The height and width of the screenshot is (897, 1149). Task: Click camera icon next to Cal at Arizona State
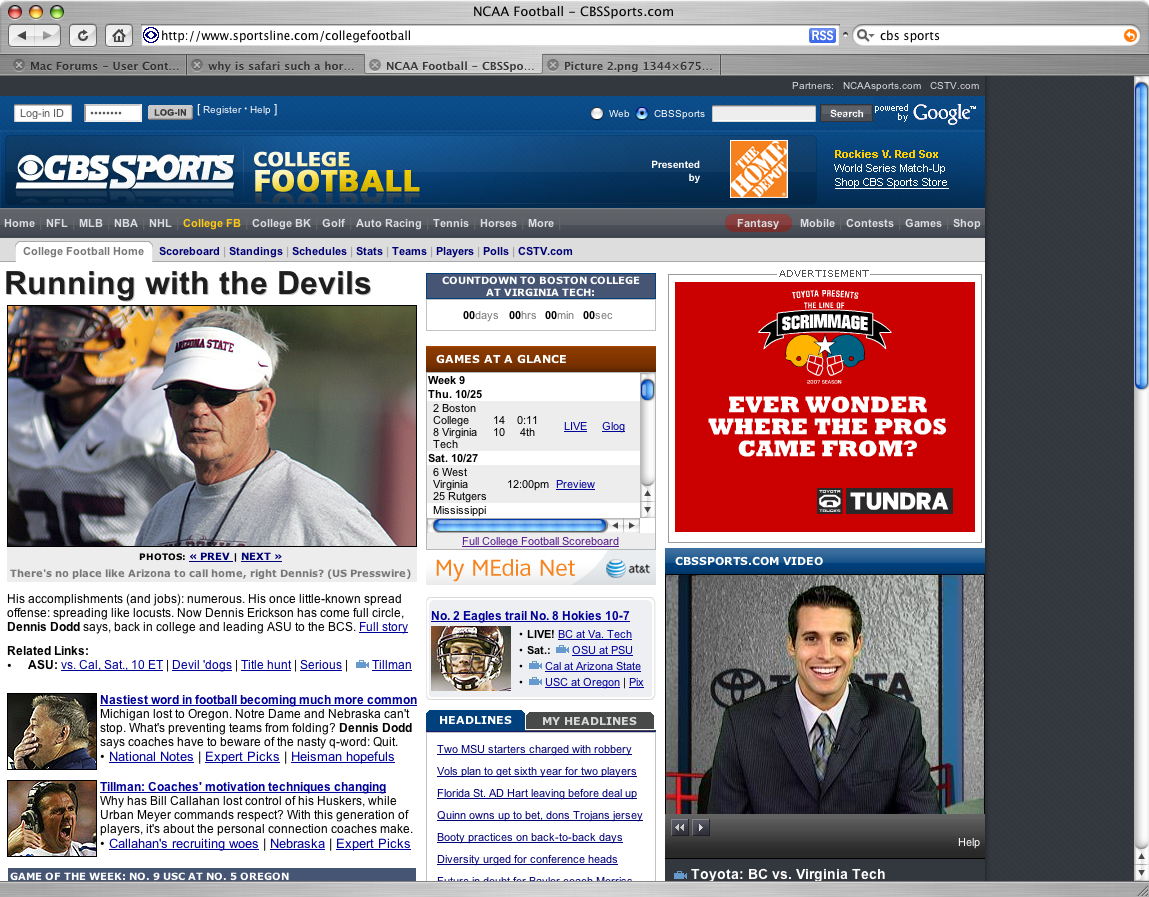click(536, 666)
